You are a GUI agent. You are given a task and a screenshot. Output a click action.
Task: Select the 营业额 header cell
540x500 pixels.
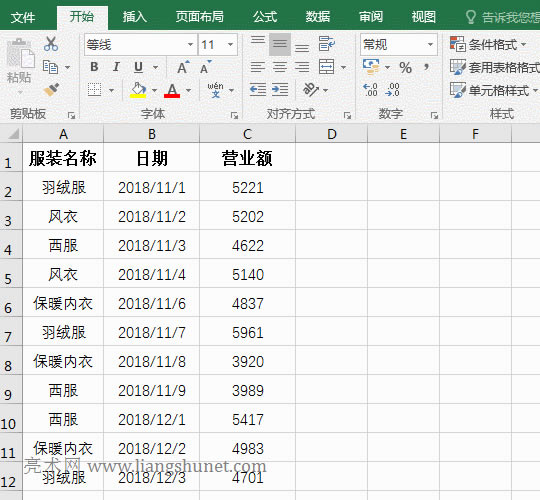click(247, 157)
